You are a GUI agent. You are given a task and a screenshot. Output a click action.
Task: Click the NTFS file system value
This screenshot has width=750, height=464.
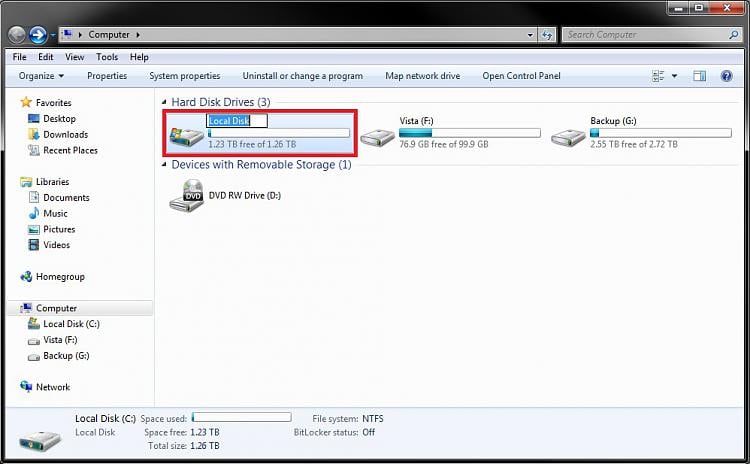point(373,419)
